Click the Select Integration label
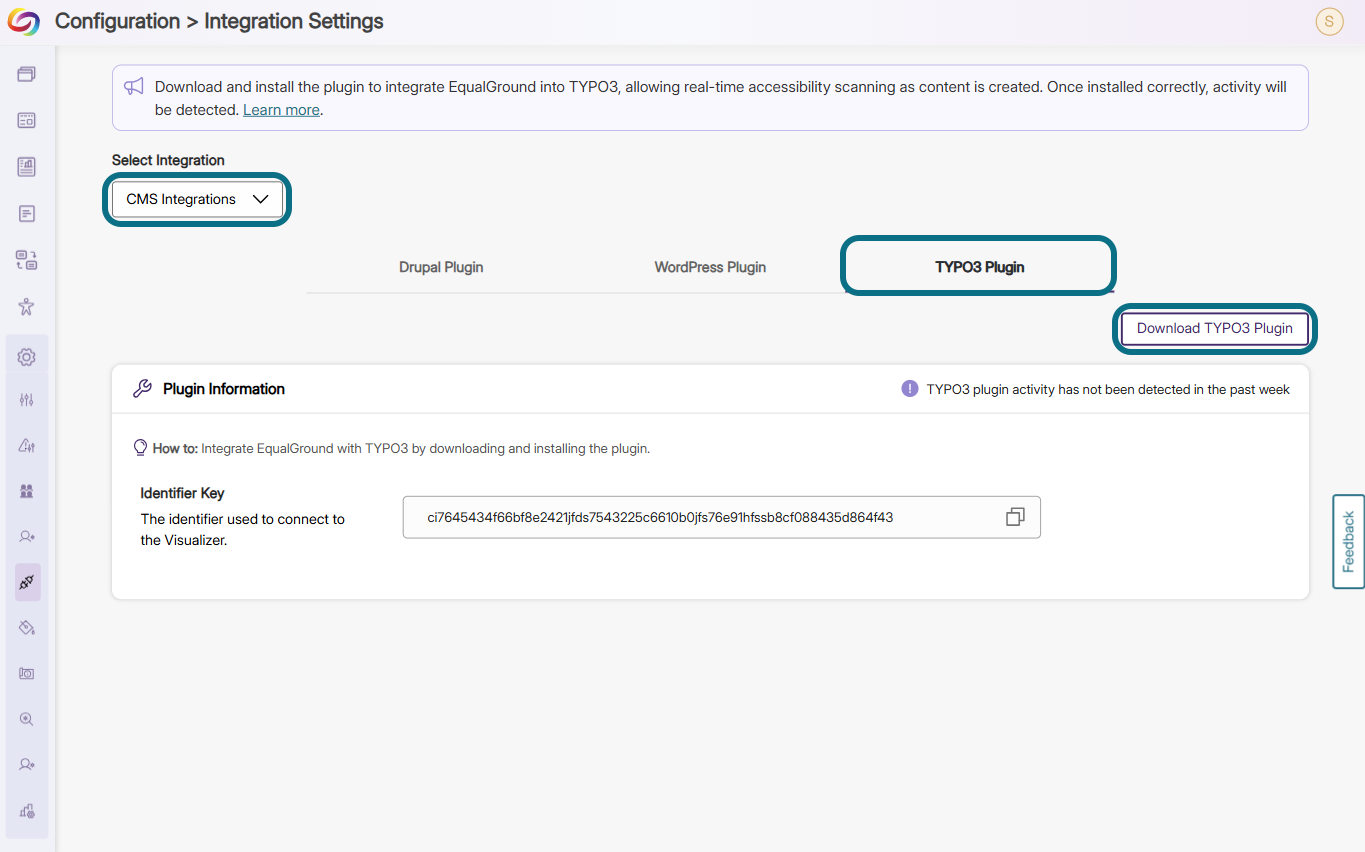Screen dimensions: 1365x852 [168, 160]
